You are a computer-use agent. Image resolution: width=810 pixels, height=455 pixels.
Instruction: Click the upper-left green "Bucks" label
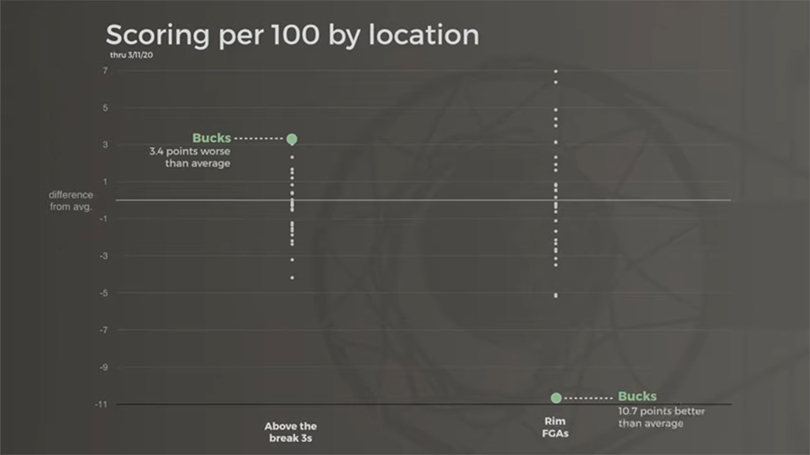(x=211, y=138)
